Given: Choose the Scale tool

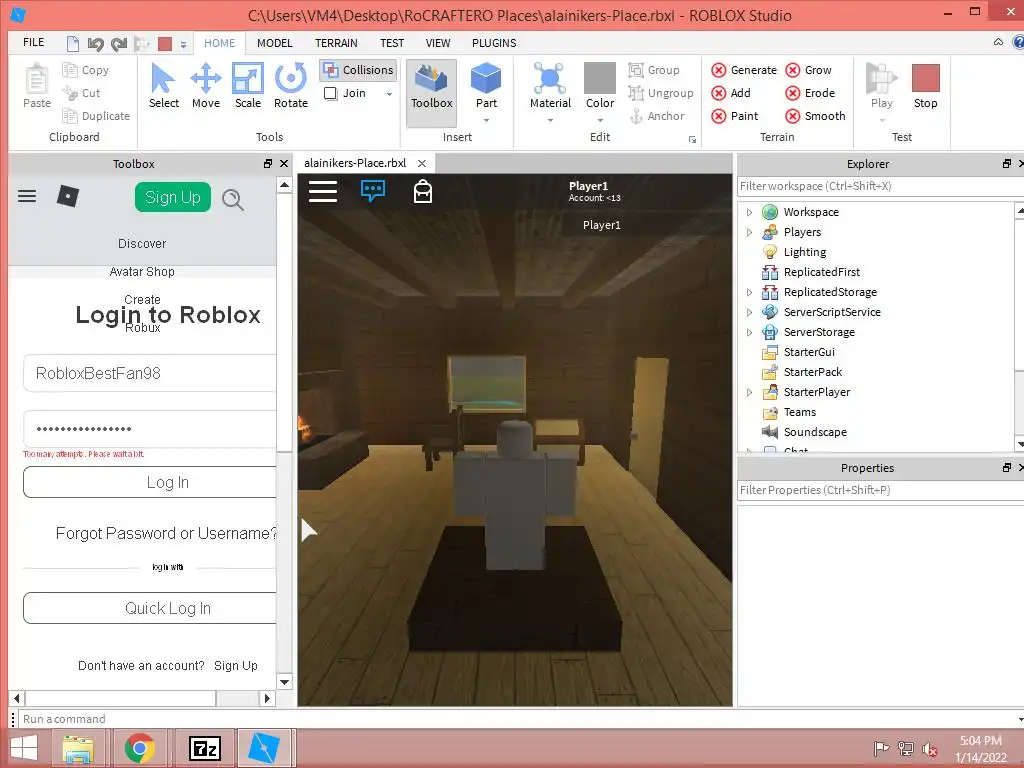Looking at the screenshot, I should tap(248, 86).
